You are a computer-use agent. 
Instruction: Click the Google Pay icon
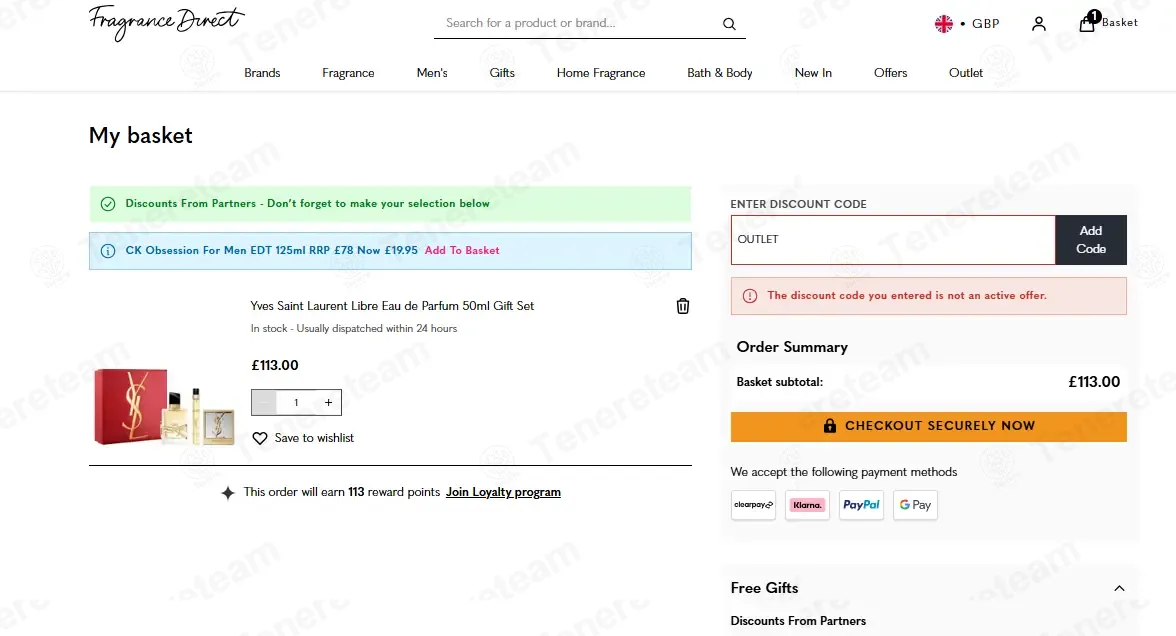pyautogui.click(x=915, y=505)
